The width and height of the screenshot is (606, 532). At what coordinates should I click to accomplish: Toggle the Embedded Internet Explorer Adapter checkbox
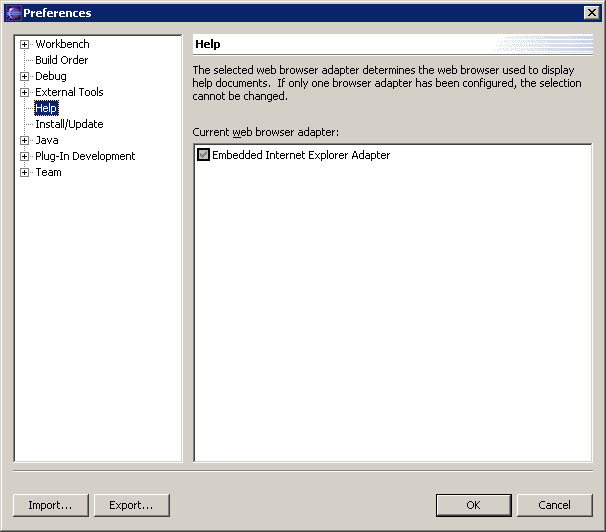[203, 155]
